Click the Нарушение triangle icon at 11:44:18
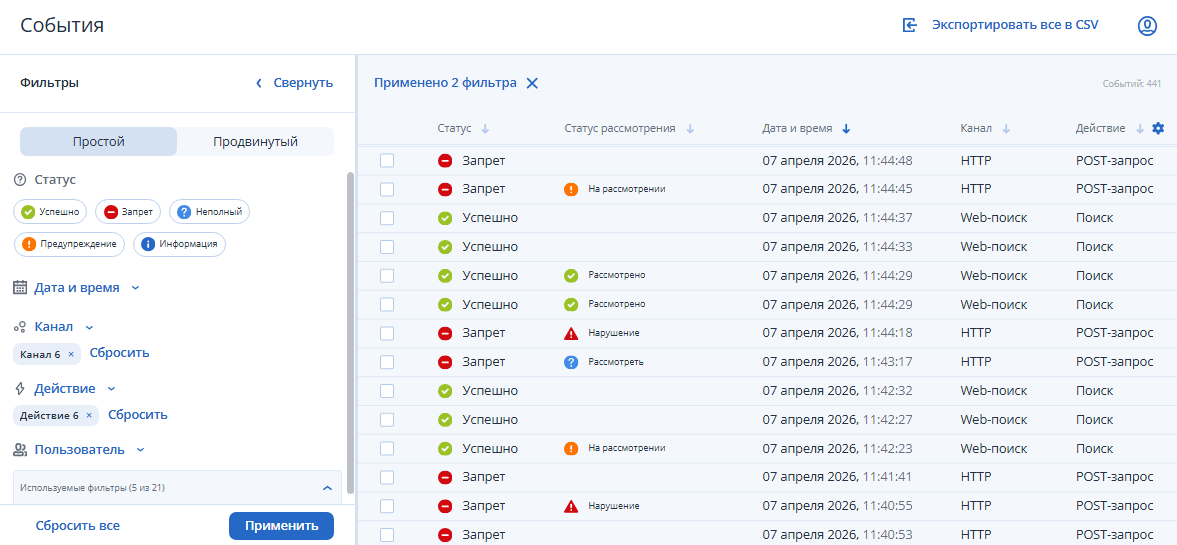Image resolution: width=1177 pixels, height=545 pixels. click(x=570, y=333)
